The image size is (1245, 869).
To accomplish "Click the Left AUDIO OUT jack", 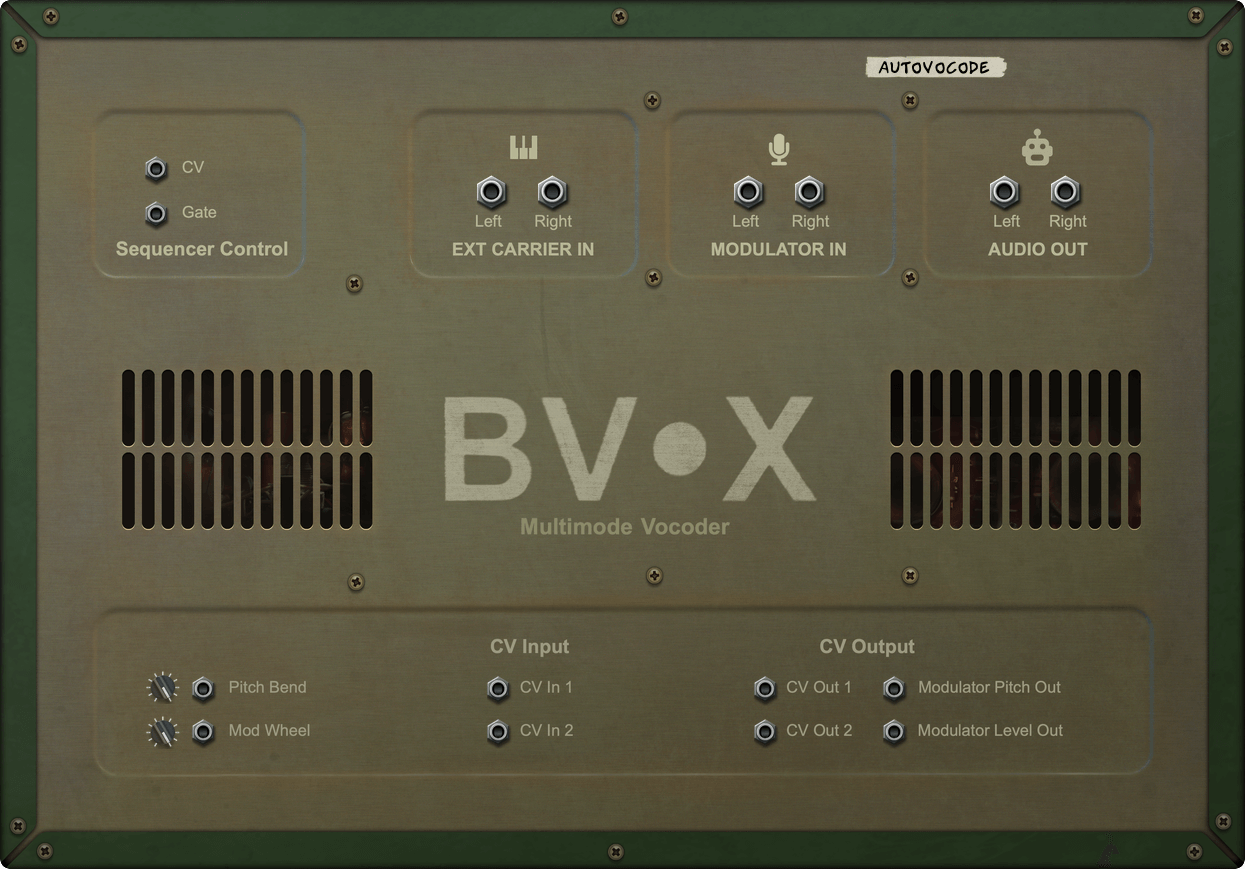I will [1005, 191].
